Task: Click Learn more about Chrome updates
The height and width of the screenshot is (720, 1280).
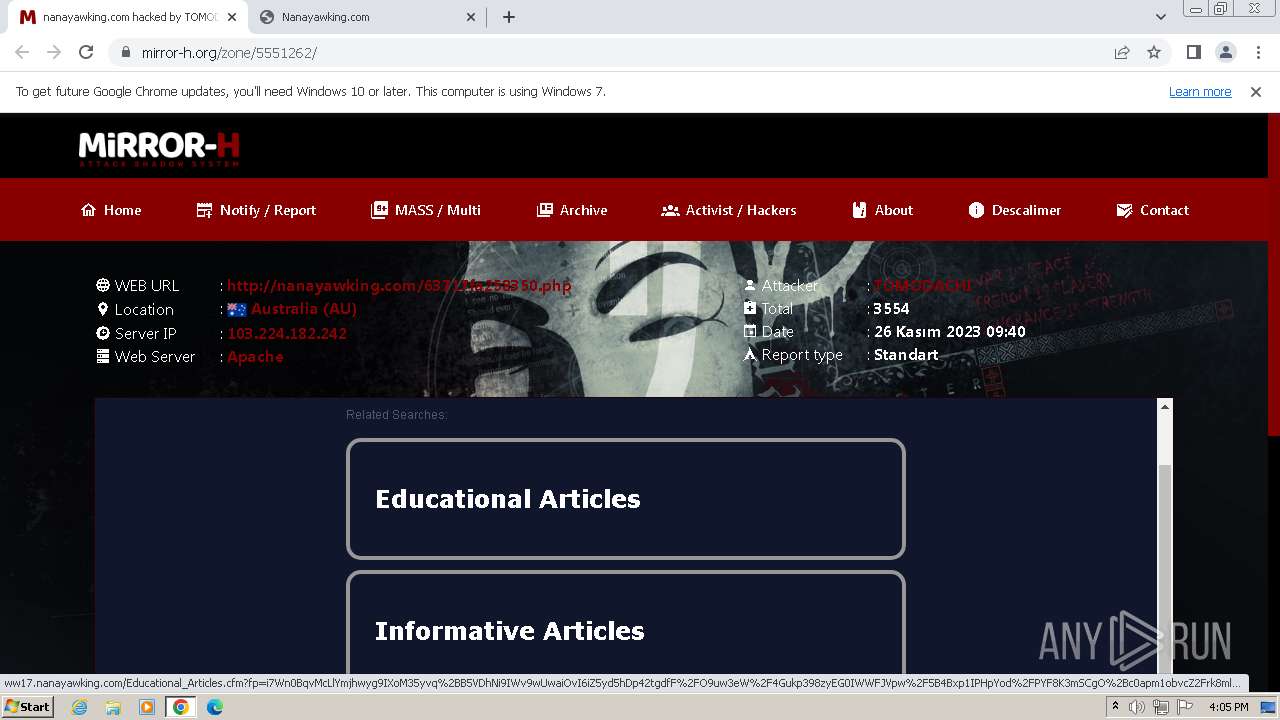Action: click(1200, 91)
